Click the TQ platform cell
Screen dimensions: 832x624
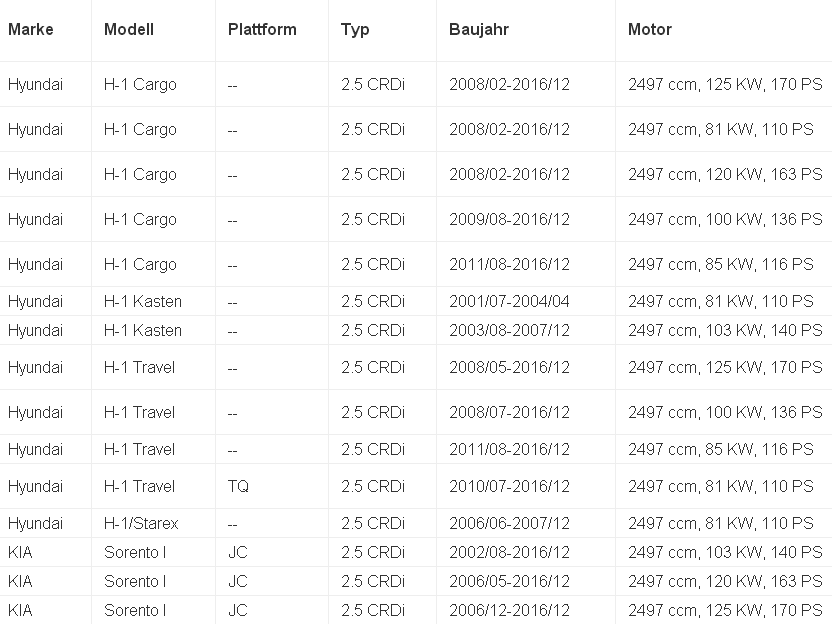pyautogui.click(x=239, y=487)
